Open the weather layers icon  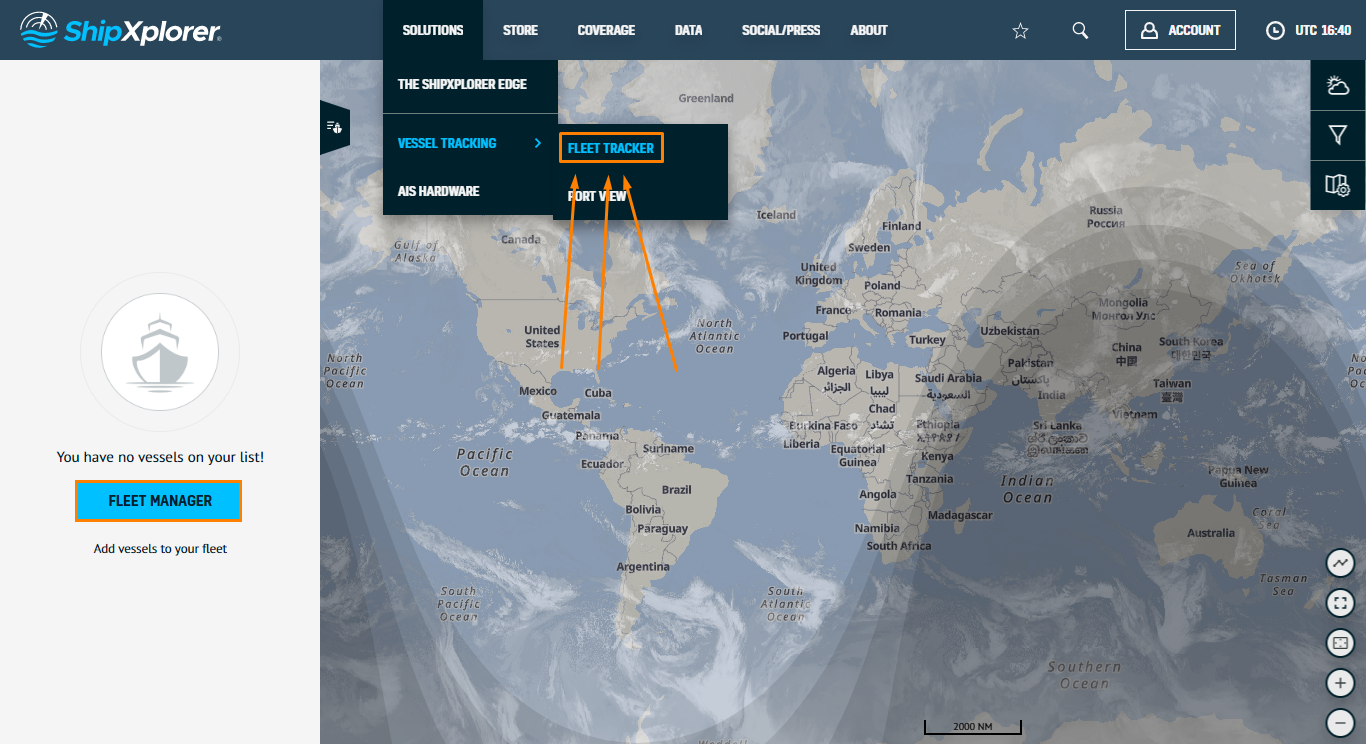1338,85
